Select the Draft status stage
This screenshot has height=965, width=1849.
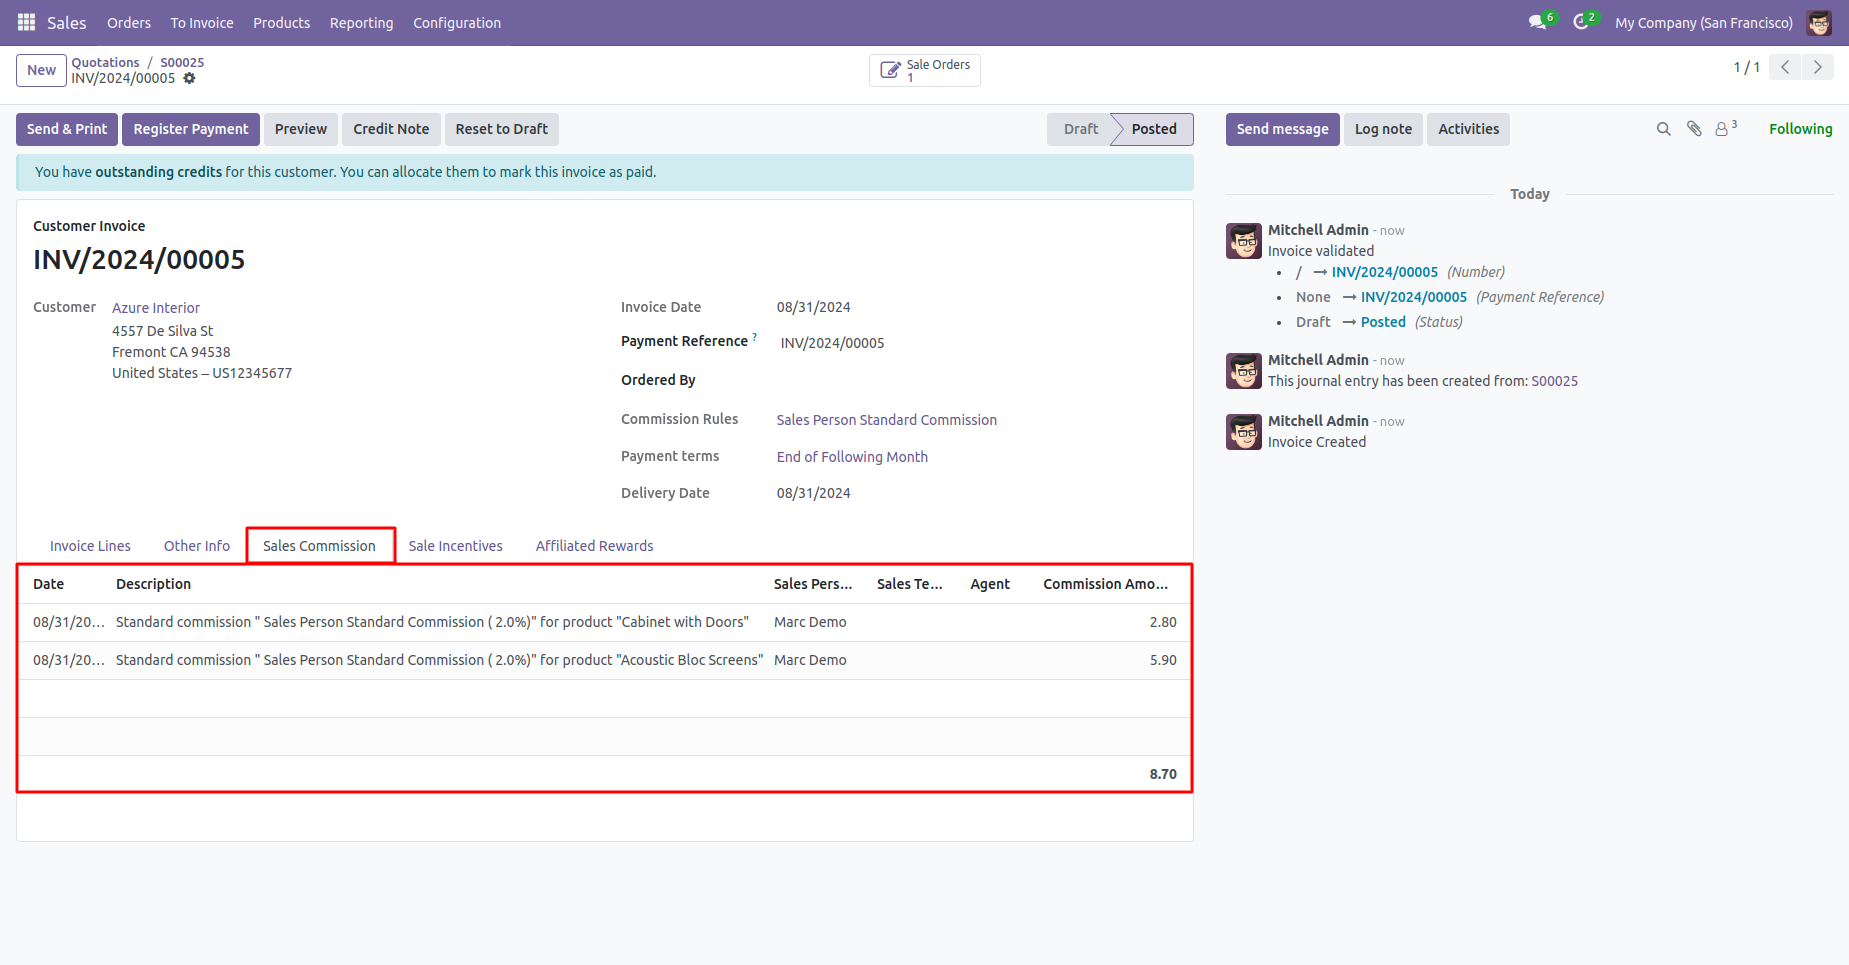(x=1080, y=129)
